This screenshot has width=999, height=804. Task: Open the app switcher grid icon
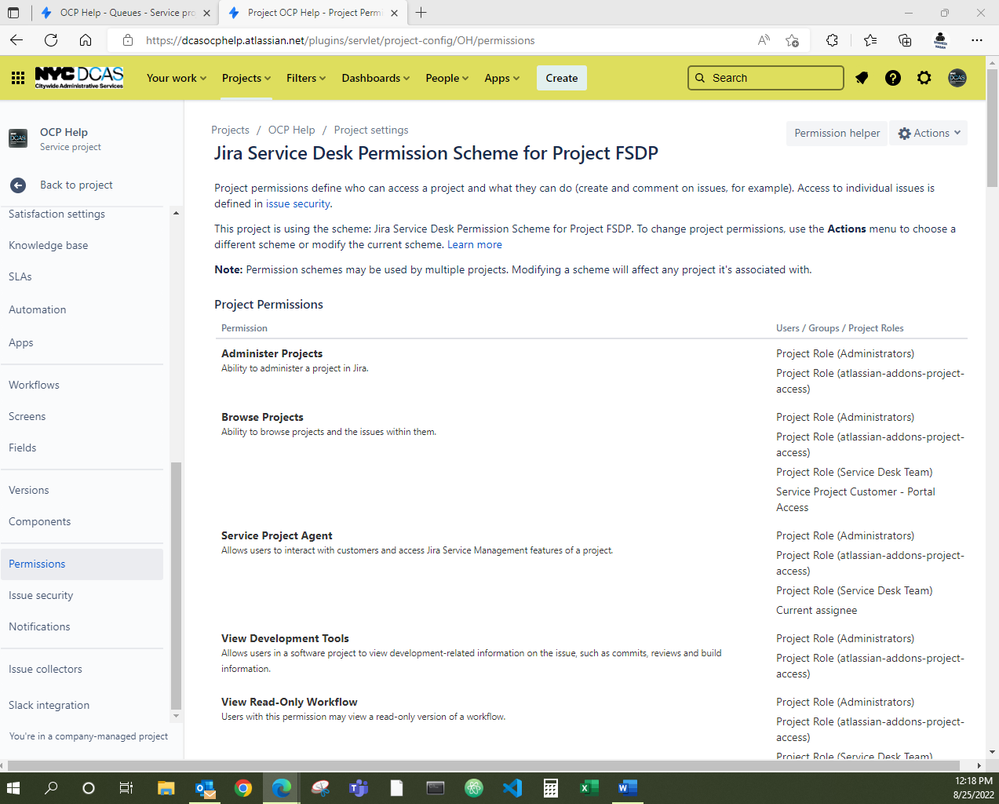18,78
